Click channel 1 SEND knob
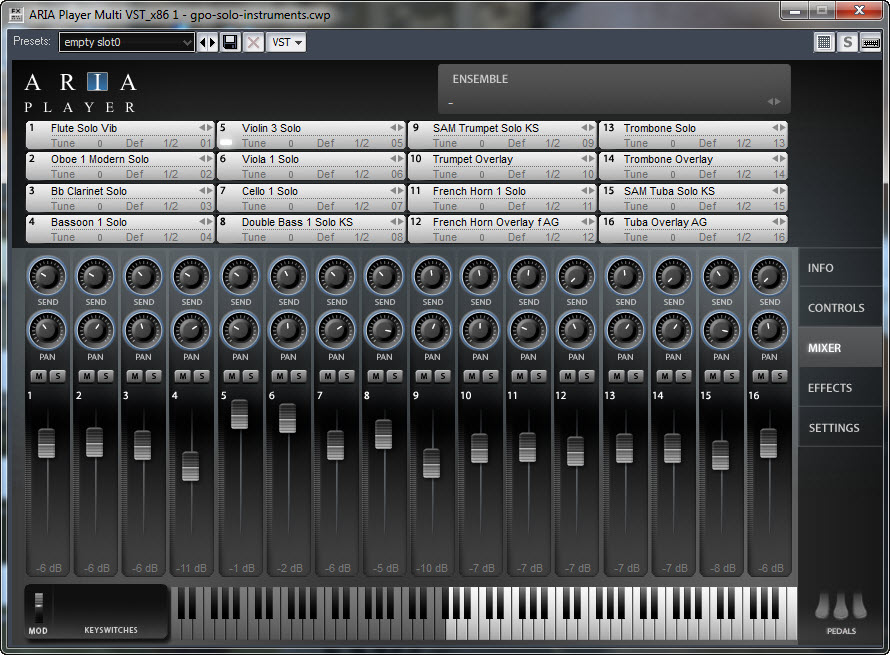The width and height of the screenshot is (890, 655). click(x=47, y=276)
